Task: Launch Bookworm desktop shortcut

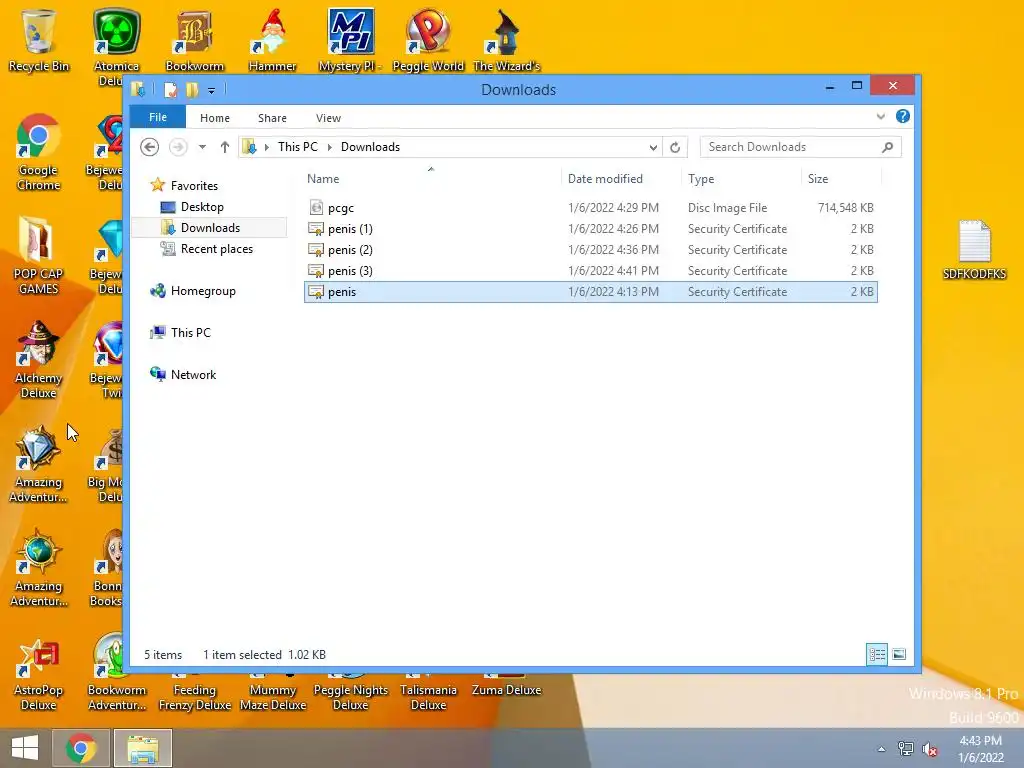Action: [x=194, y=39]
